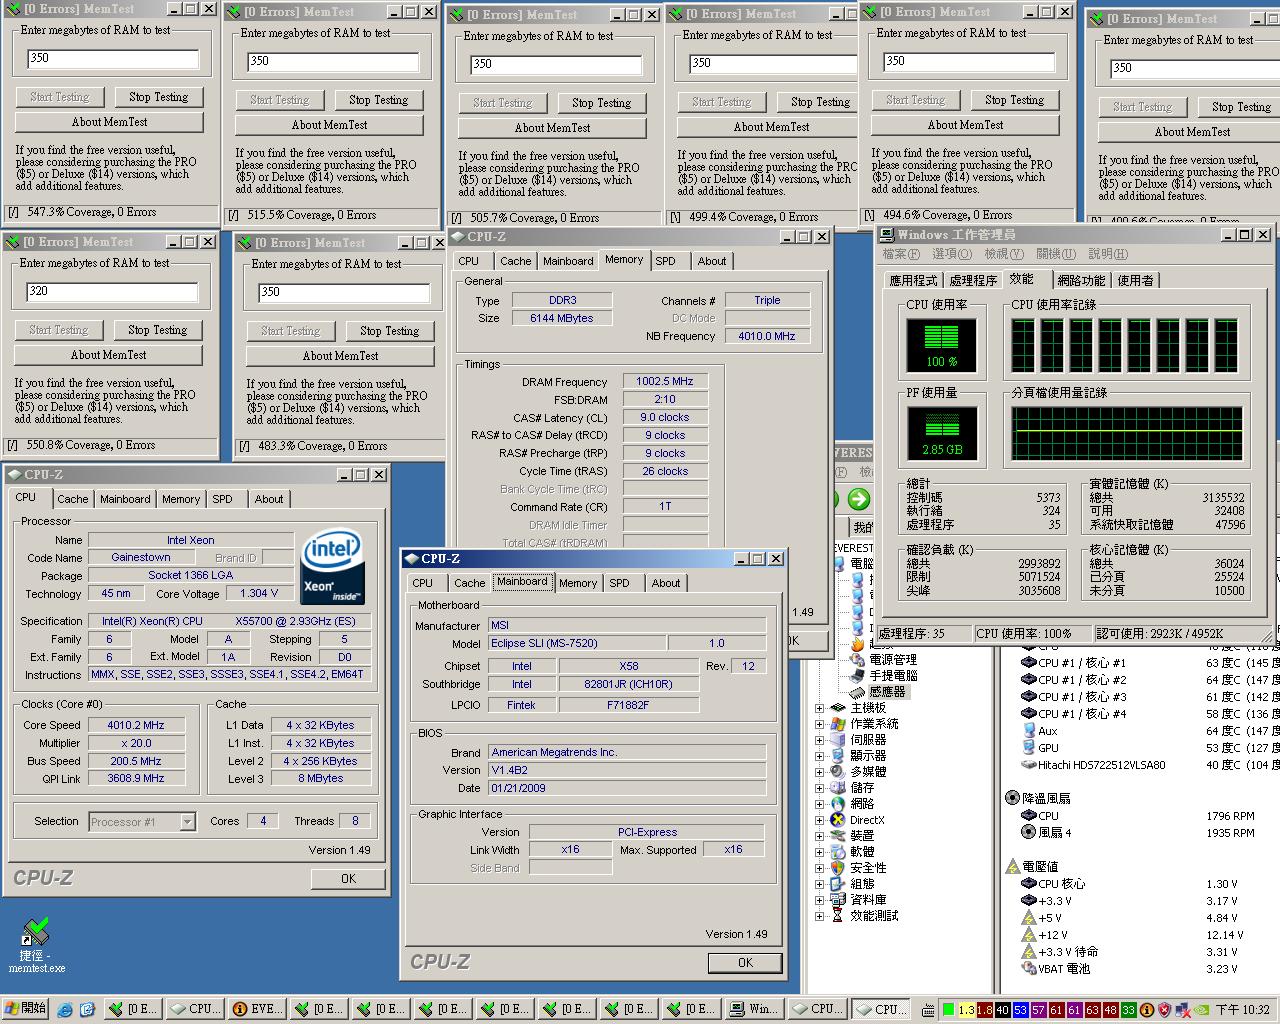Click the 手提電腦 laptop icon in EVEREST tree
The width and height of the screenshot is (1280, 1024).
click(x=857, y=676)
